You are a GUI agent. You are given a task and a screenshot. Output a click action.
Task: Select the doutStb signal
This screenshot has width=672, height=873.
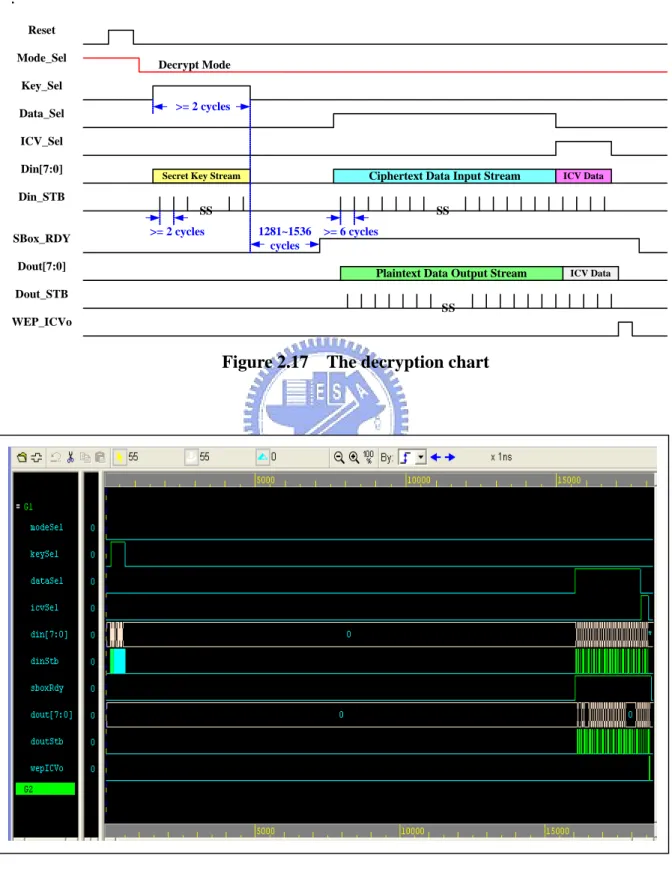tap(47, 741)
